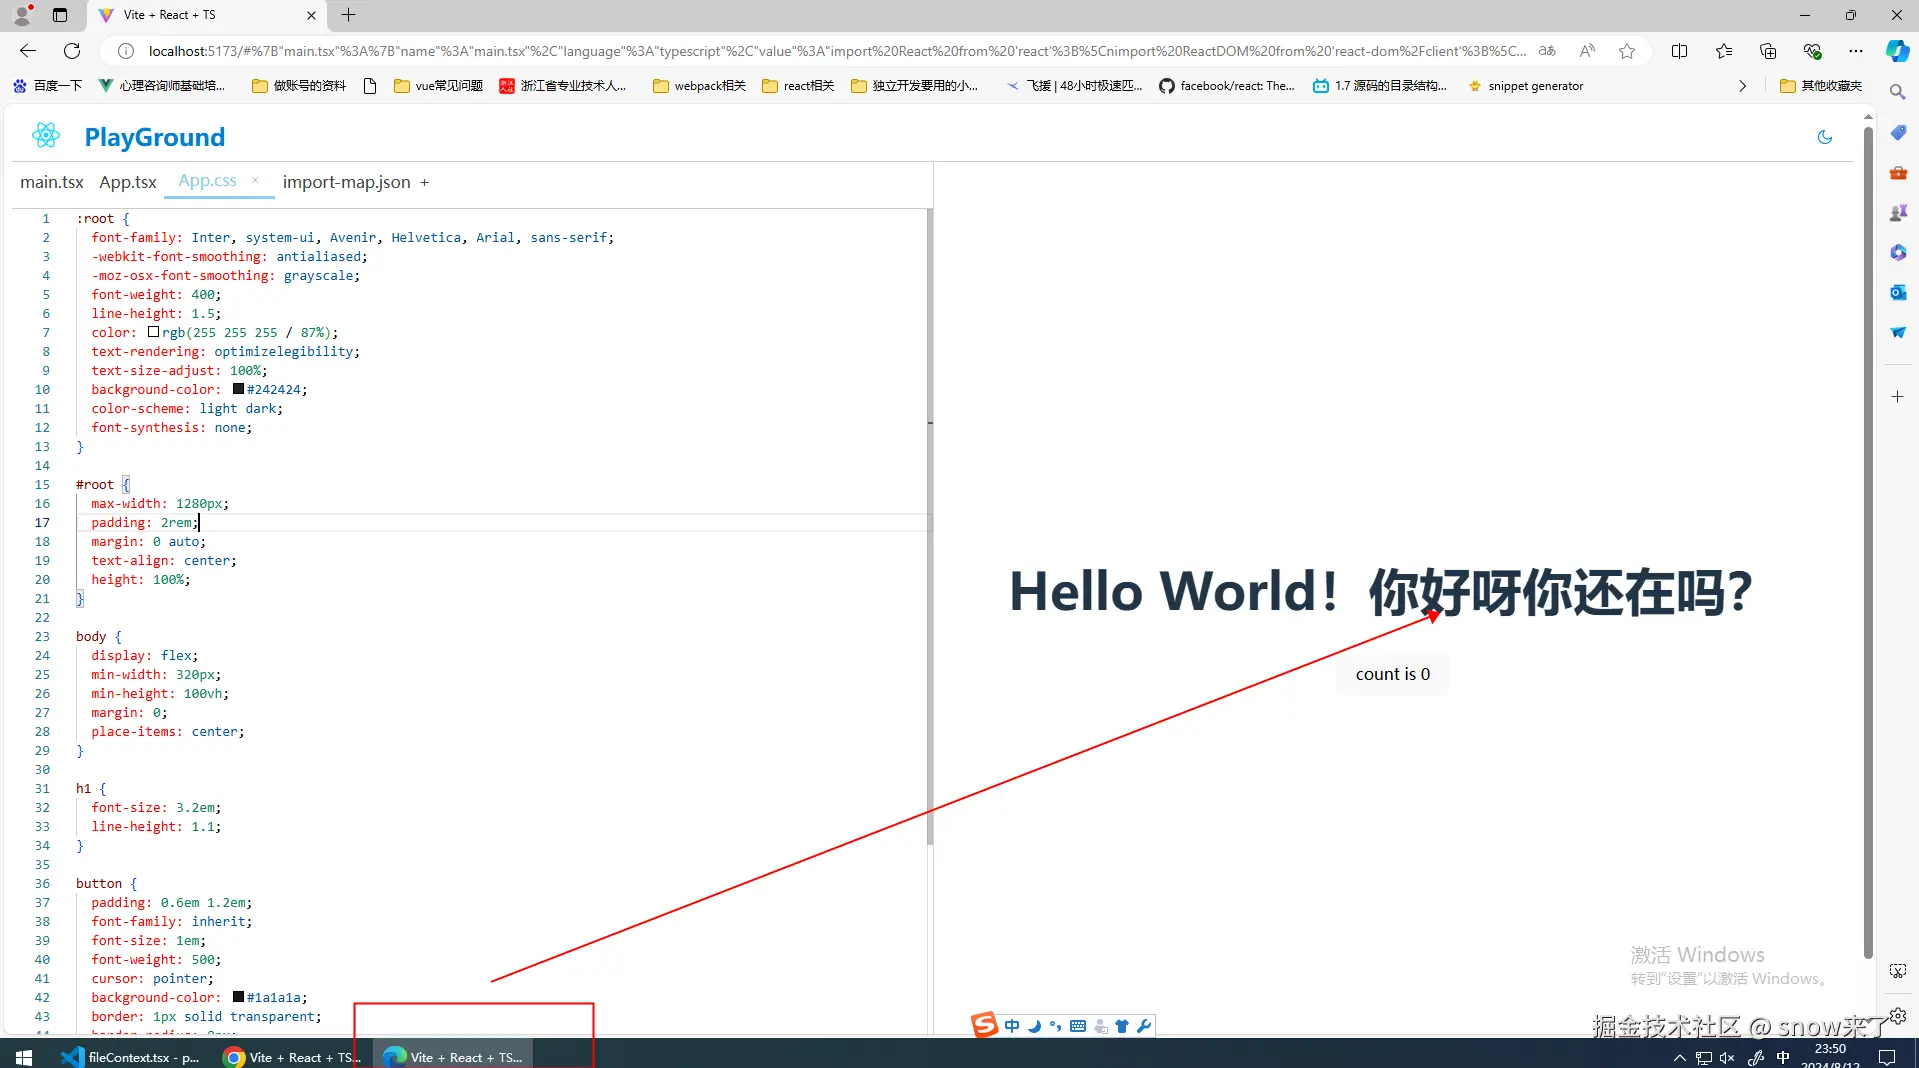Click the address bar URL field
The height and width of the screenshot is (1068, 1919).
pyautogui.click(x=836, y=51)
